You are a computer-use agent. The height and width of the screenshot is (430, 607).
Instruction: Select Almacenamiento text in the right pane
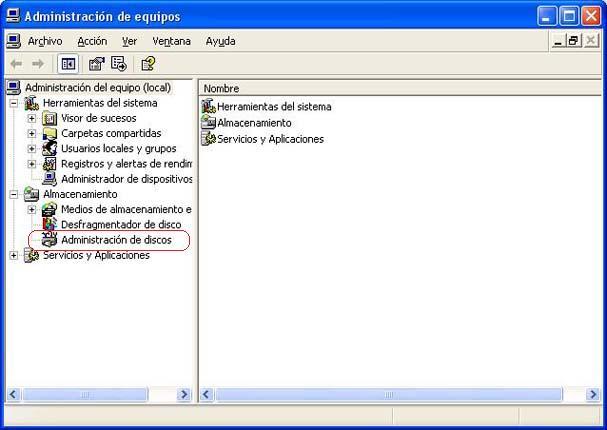coord(254,123)
